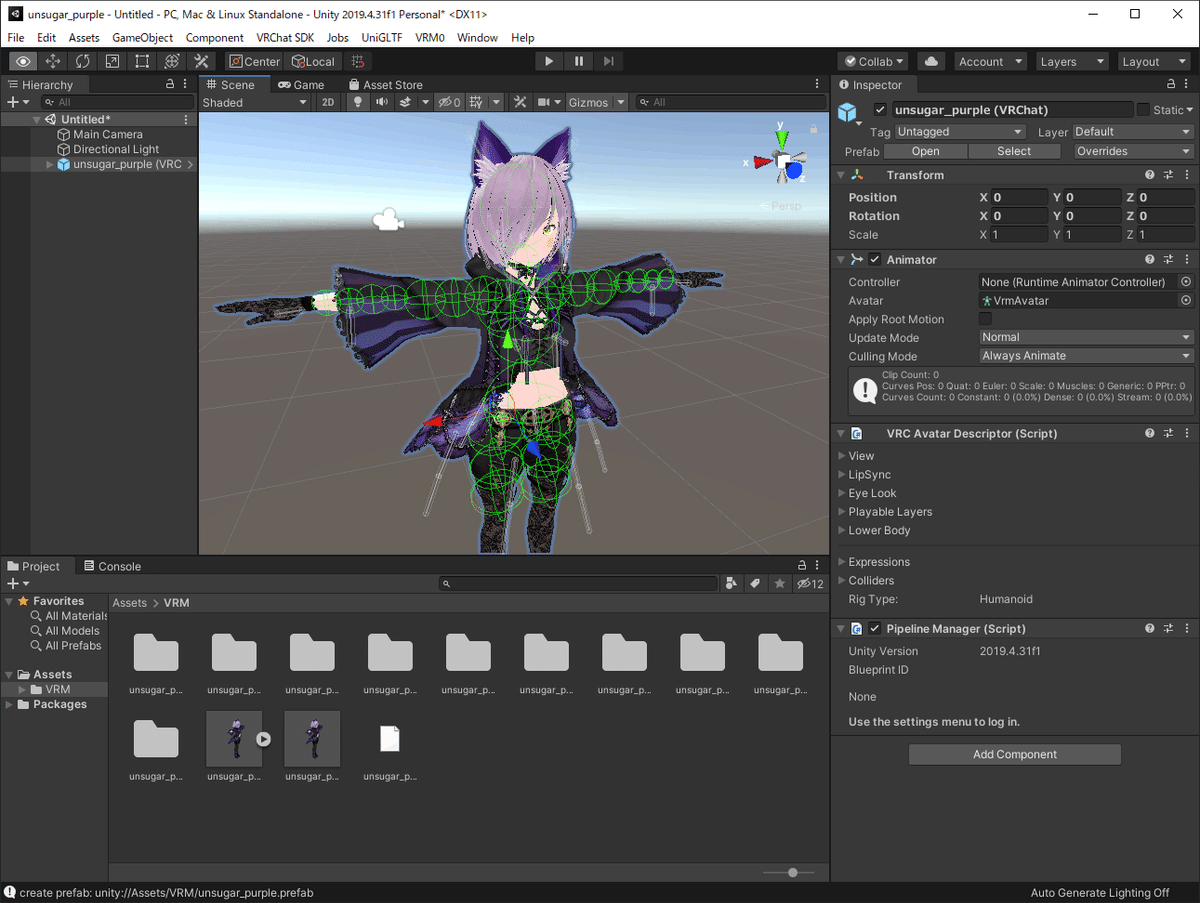The height and width of the screenshot is (903, 1200).
Task: Select the Move tool in the toolbar
Action: click(53, 61)
